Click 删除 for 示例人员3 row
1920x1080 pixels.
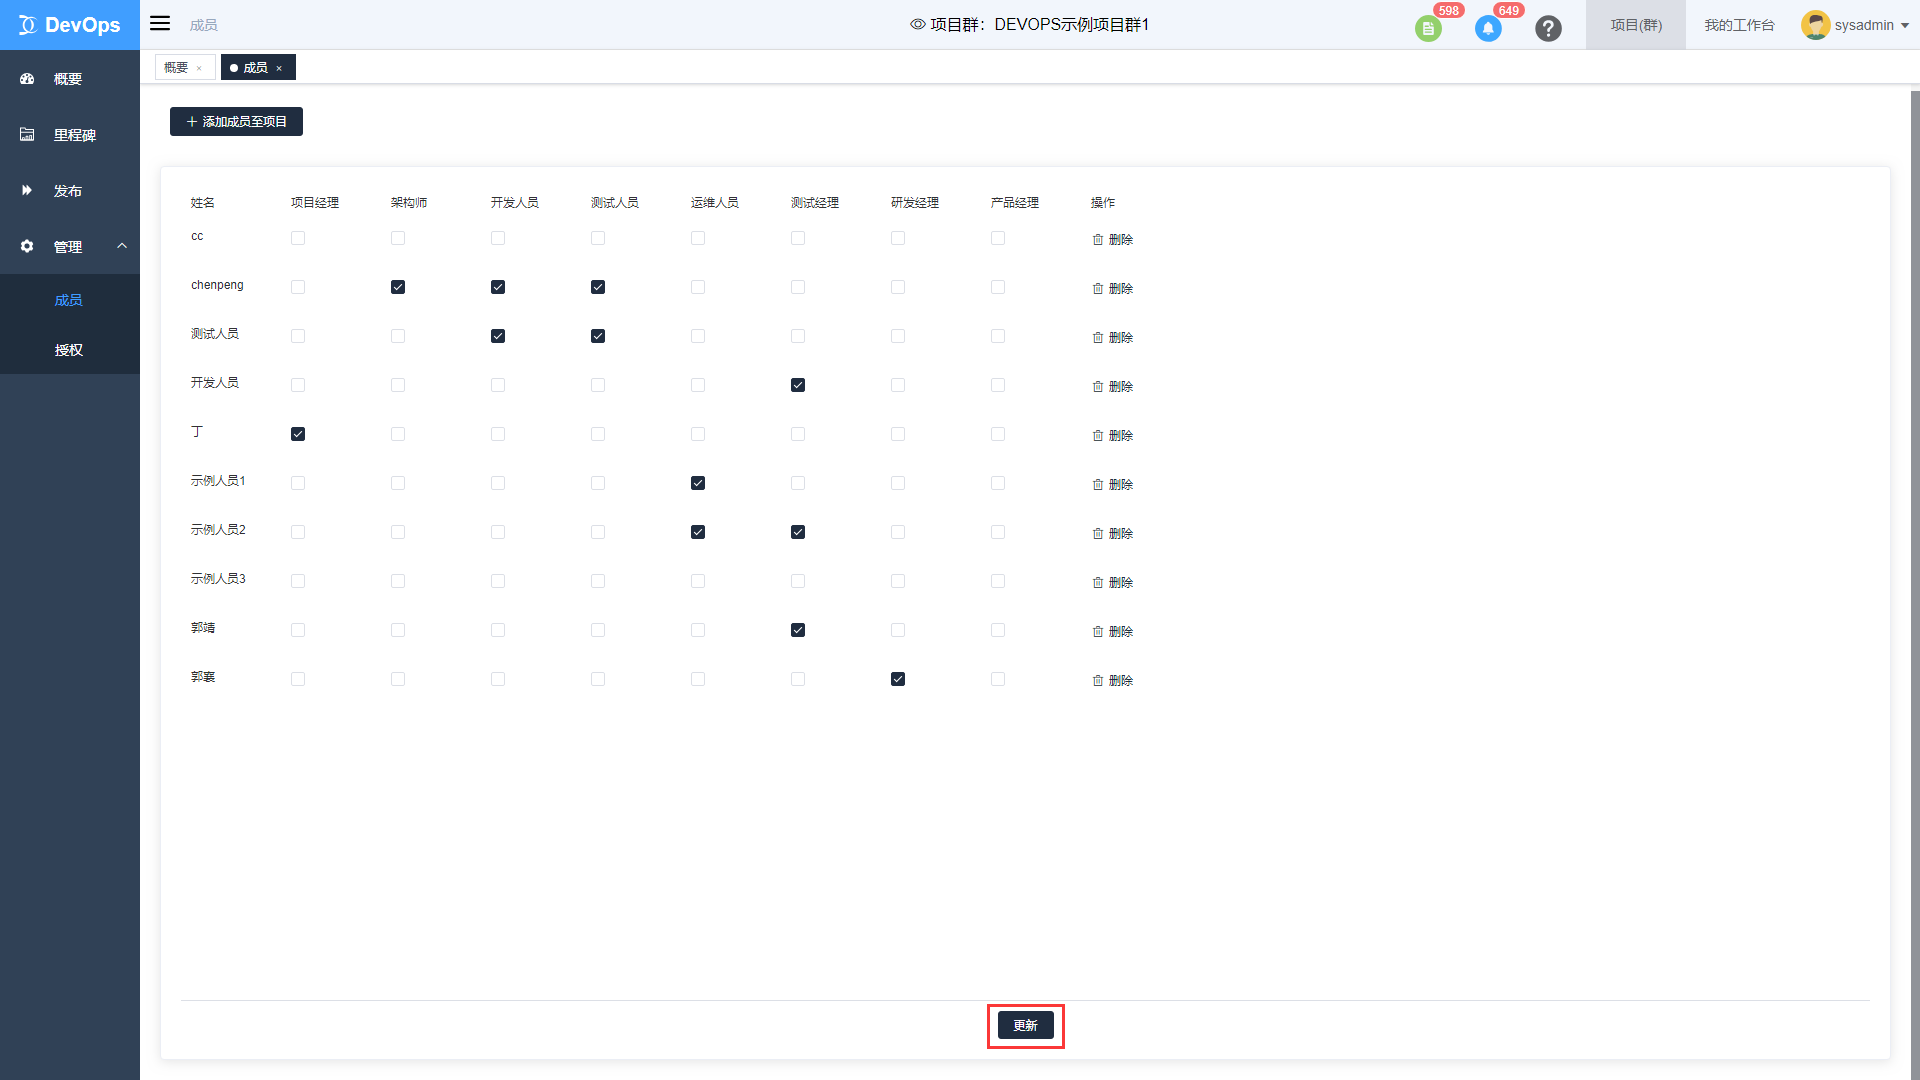tap(1112, 582)
